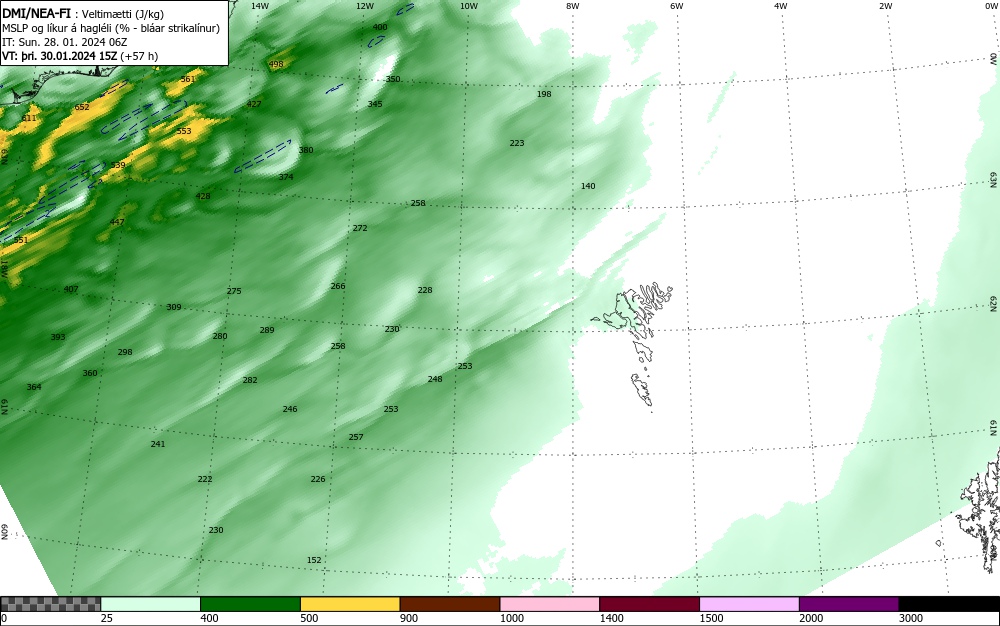The height and width of the screenshot is (626, 1000).
Task: Click the 241 value on the map
Action: pyautogui.click(x=158, y=444)
